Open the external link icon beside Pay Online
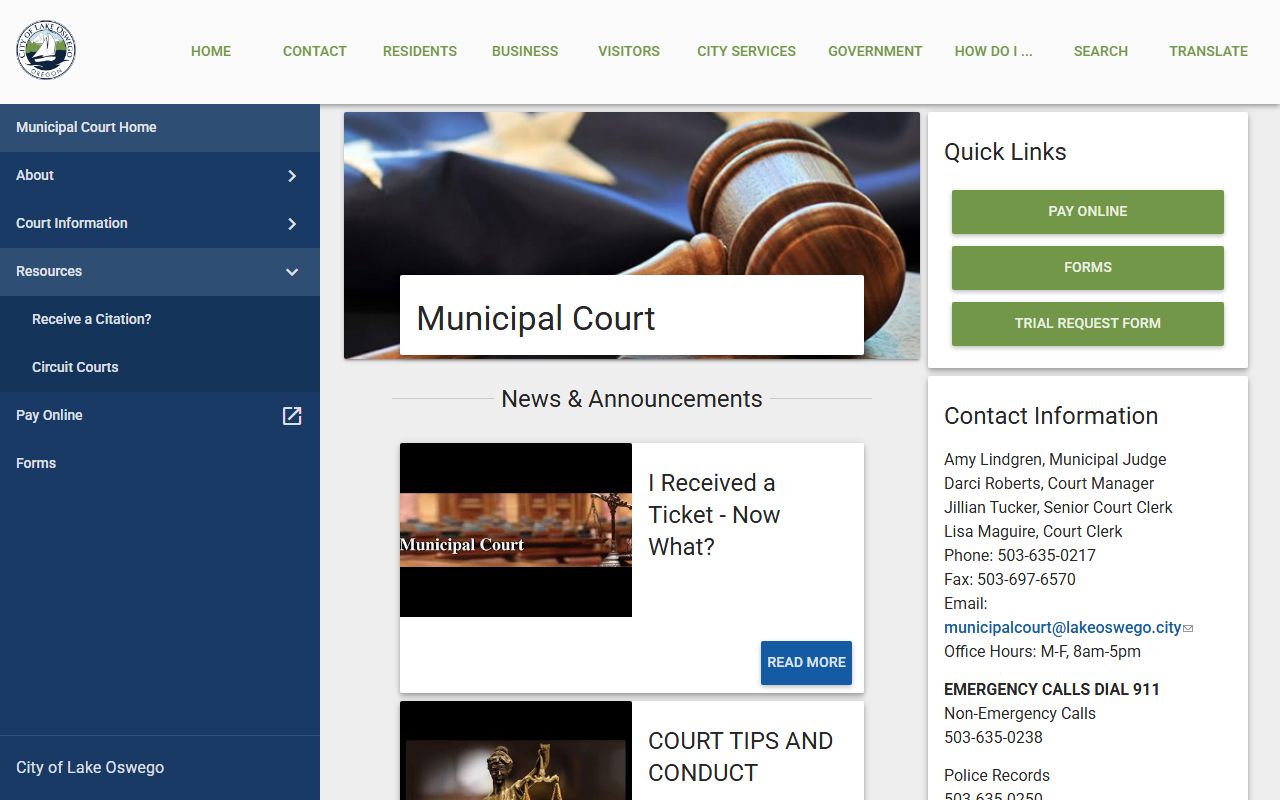 (x=292, y=416)
